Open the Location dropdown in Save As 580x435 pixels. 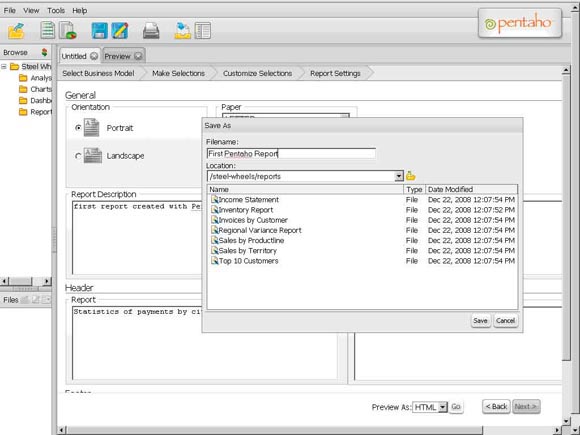[398, 176]
